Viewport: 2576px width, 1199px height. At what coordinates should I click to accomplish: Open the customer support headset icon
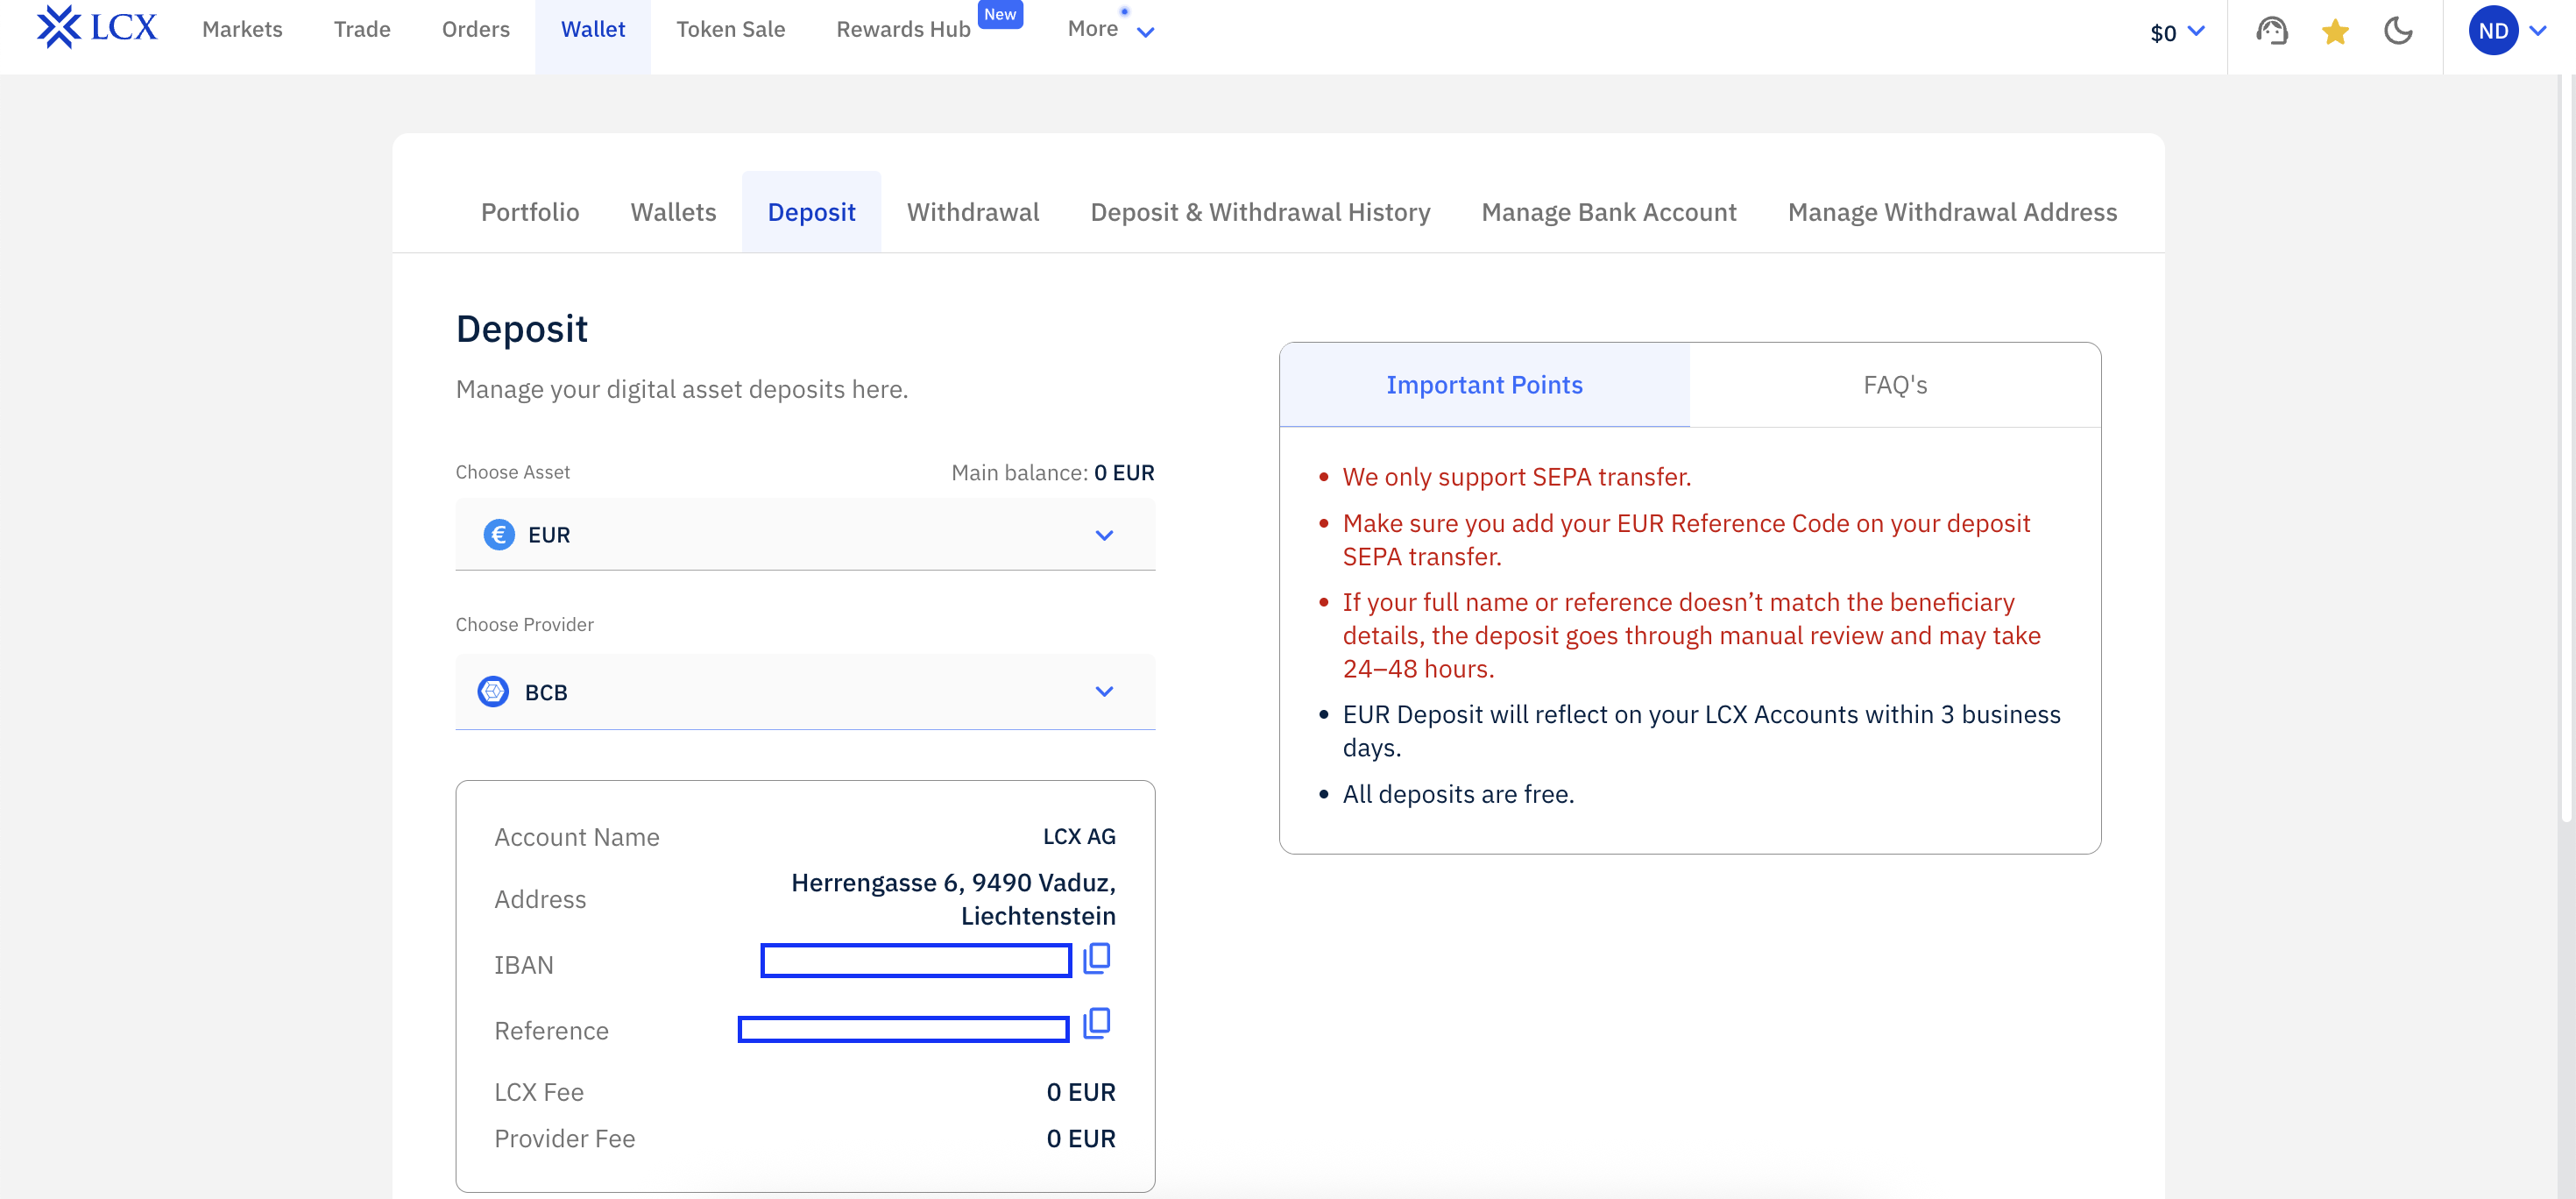point(2271,31)
